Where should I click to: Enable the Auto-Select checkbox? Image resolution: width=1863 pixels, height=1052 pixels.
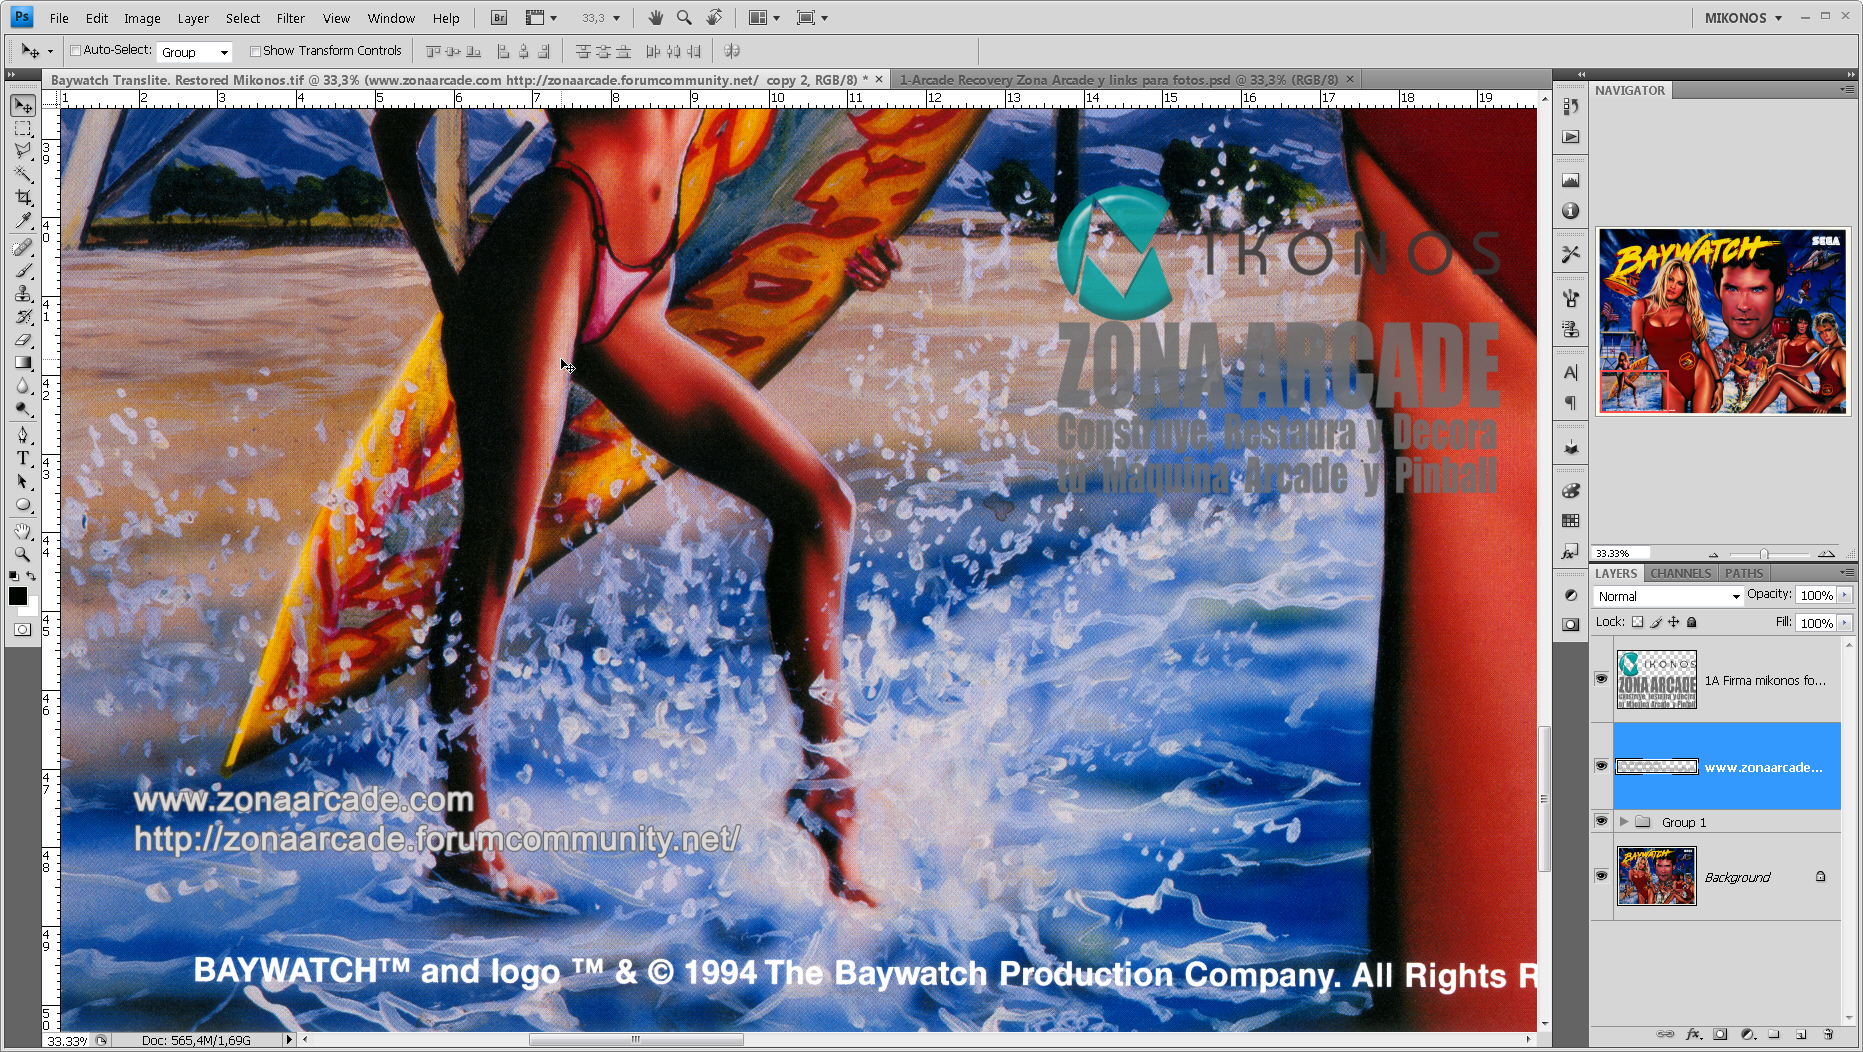(75, 50)
